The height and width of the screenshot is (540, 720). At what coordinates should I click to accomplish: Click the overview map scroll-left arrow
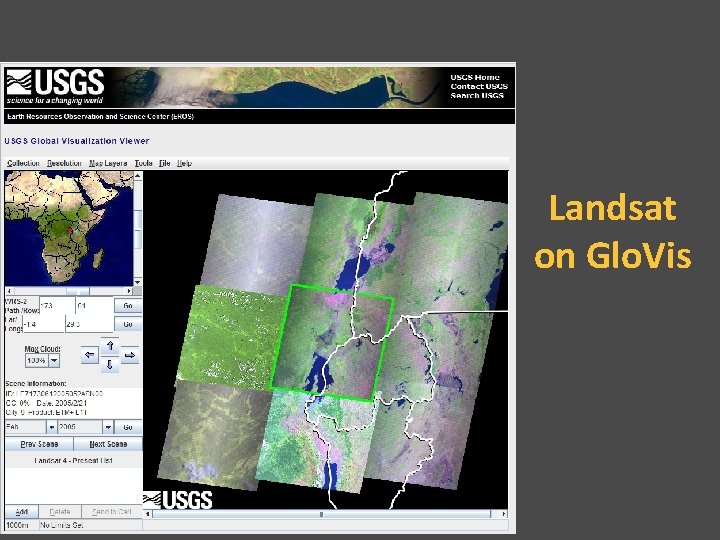tap(9, 291)
